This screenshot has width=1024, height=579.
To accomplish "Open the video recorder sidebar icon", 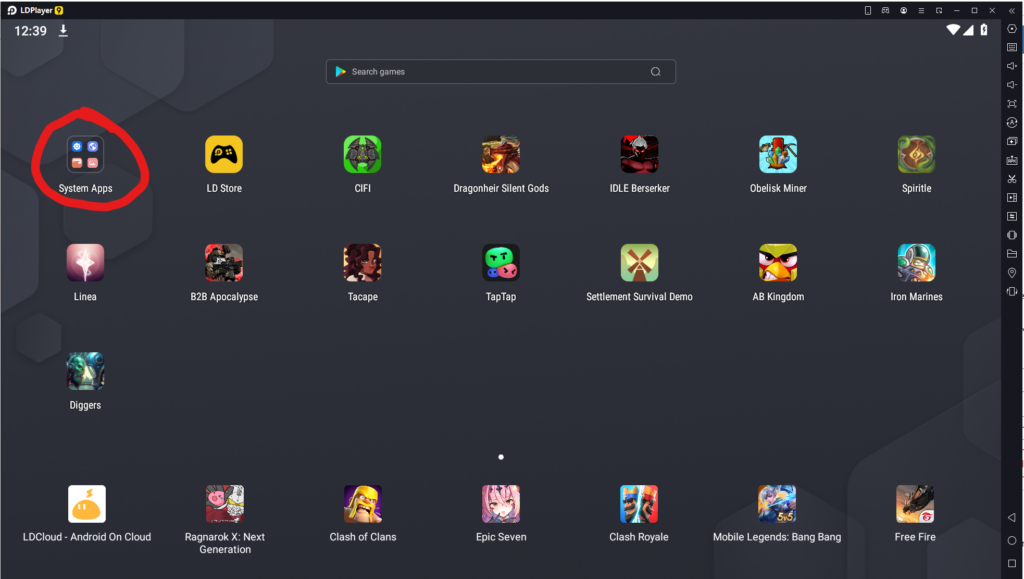I will tap(1012, 197).
